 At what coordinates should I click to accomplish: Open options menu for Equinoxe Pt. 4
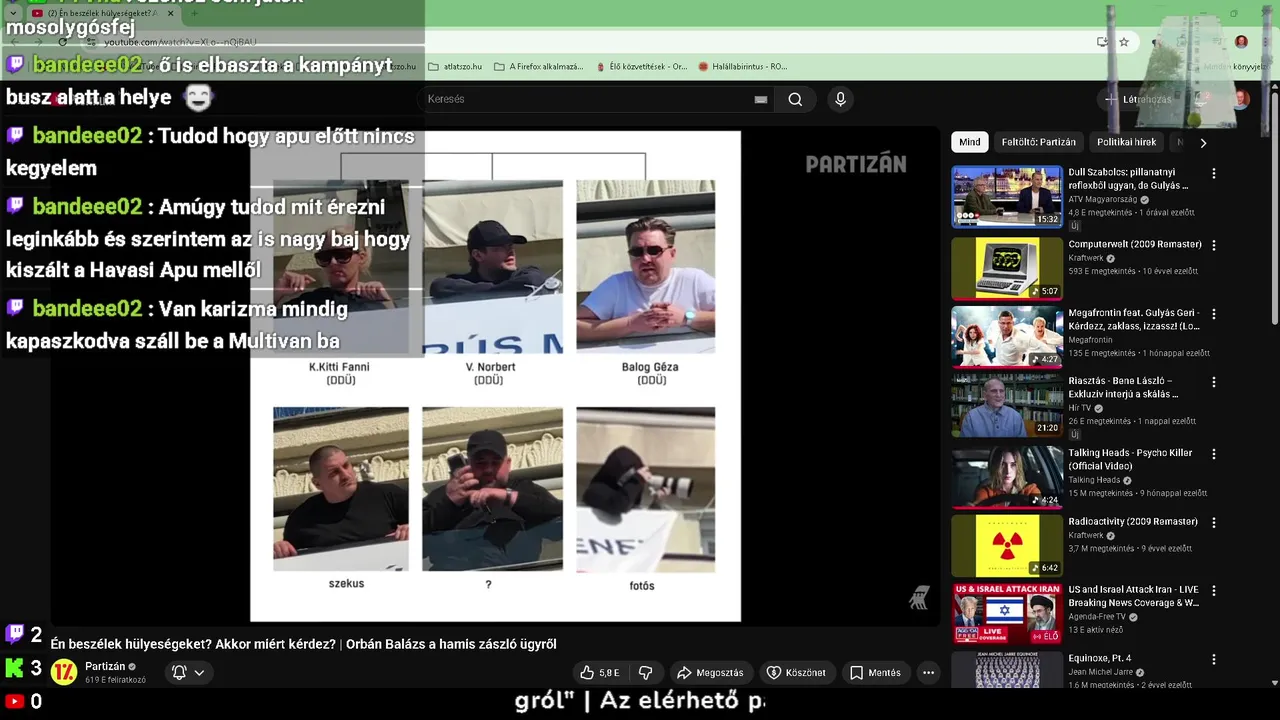tap(1214, 660)
